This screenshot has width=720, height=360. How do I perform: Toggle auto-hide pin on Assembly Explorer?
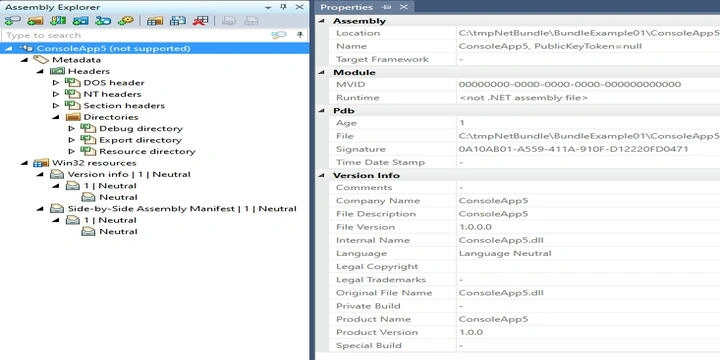(283, 7)
